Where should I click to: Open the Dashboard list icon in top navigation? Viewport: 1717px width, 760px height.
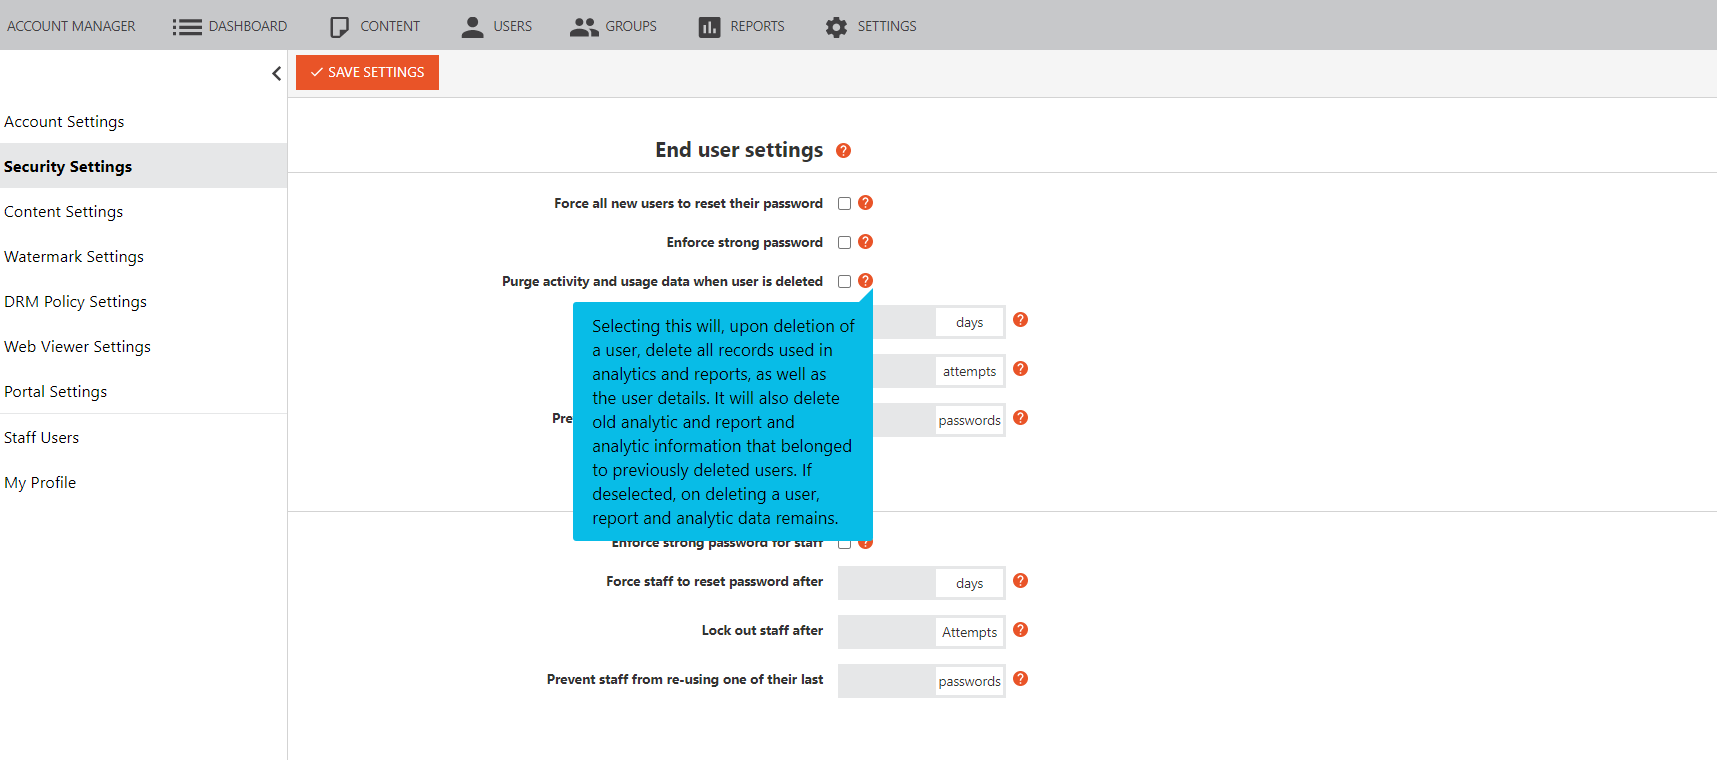187,27
